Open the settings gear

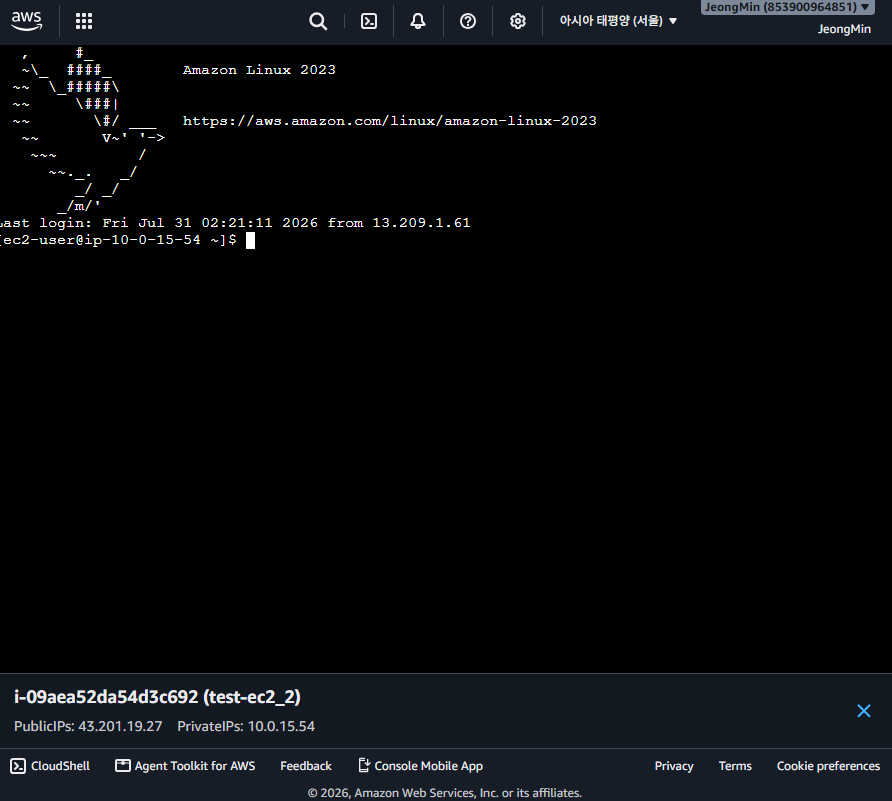pos(518,21)
